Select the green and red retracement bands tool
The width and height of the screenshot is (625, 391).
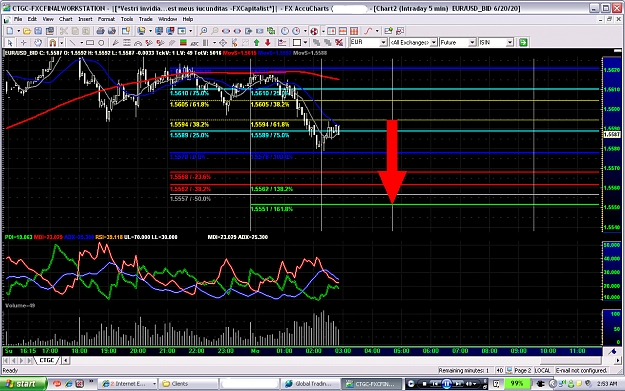(183, 42)
